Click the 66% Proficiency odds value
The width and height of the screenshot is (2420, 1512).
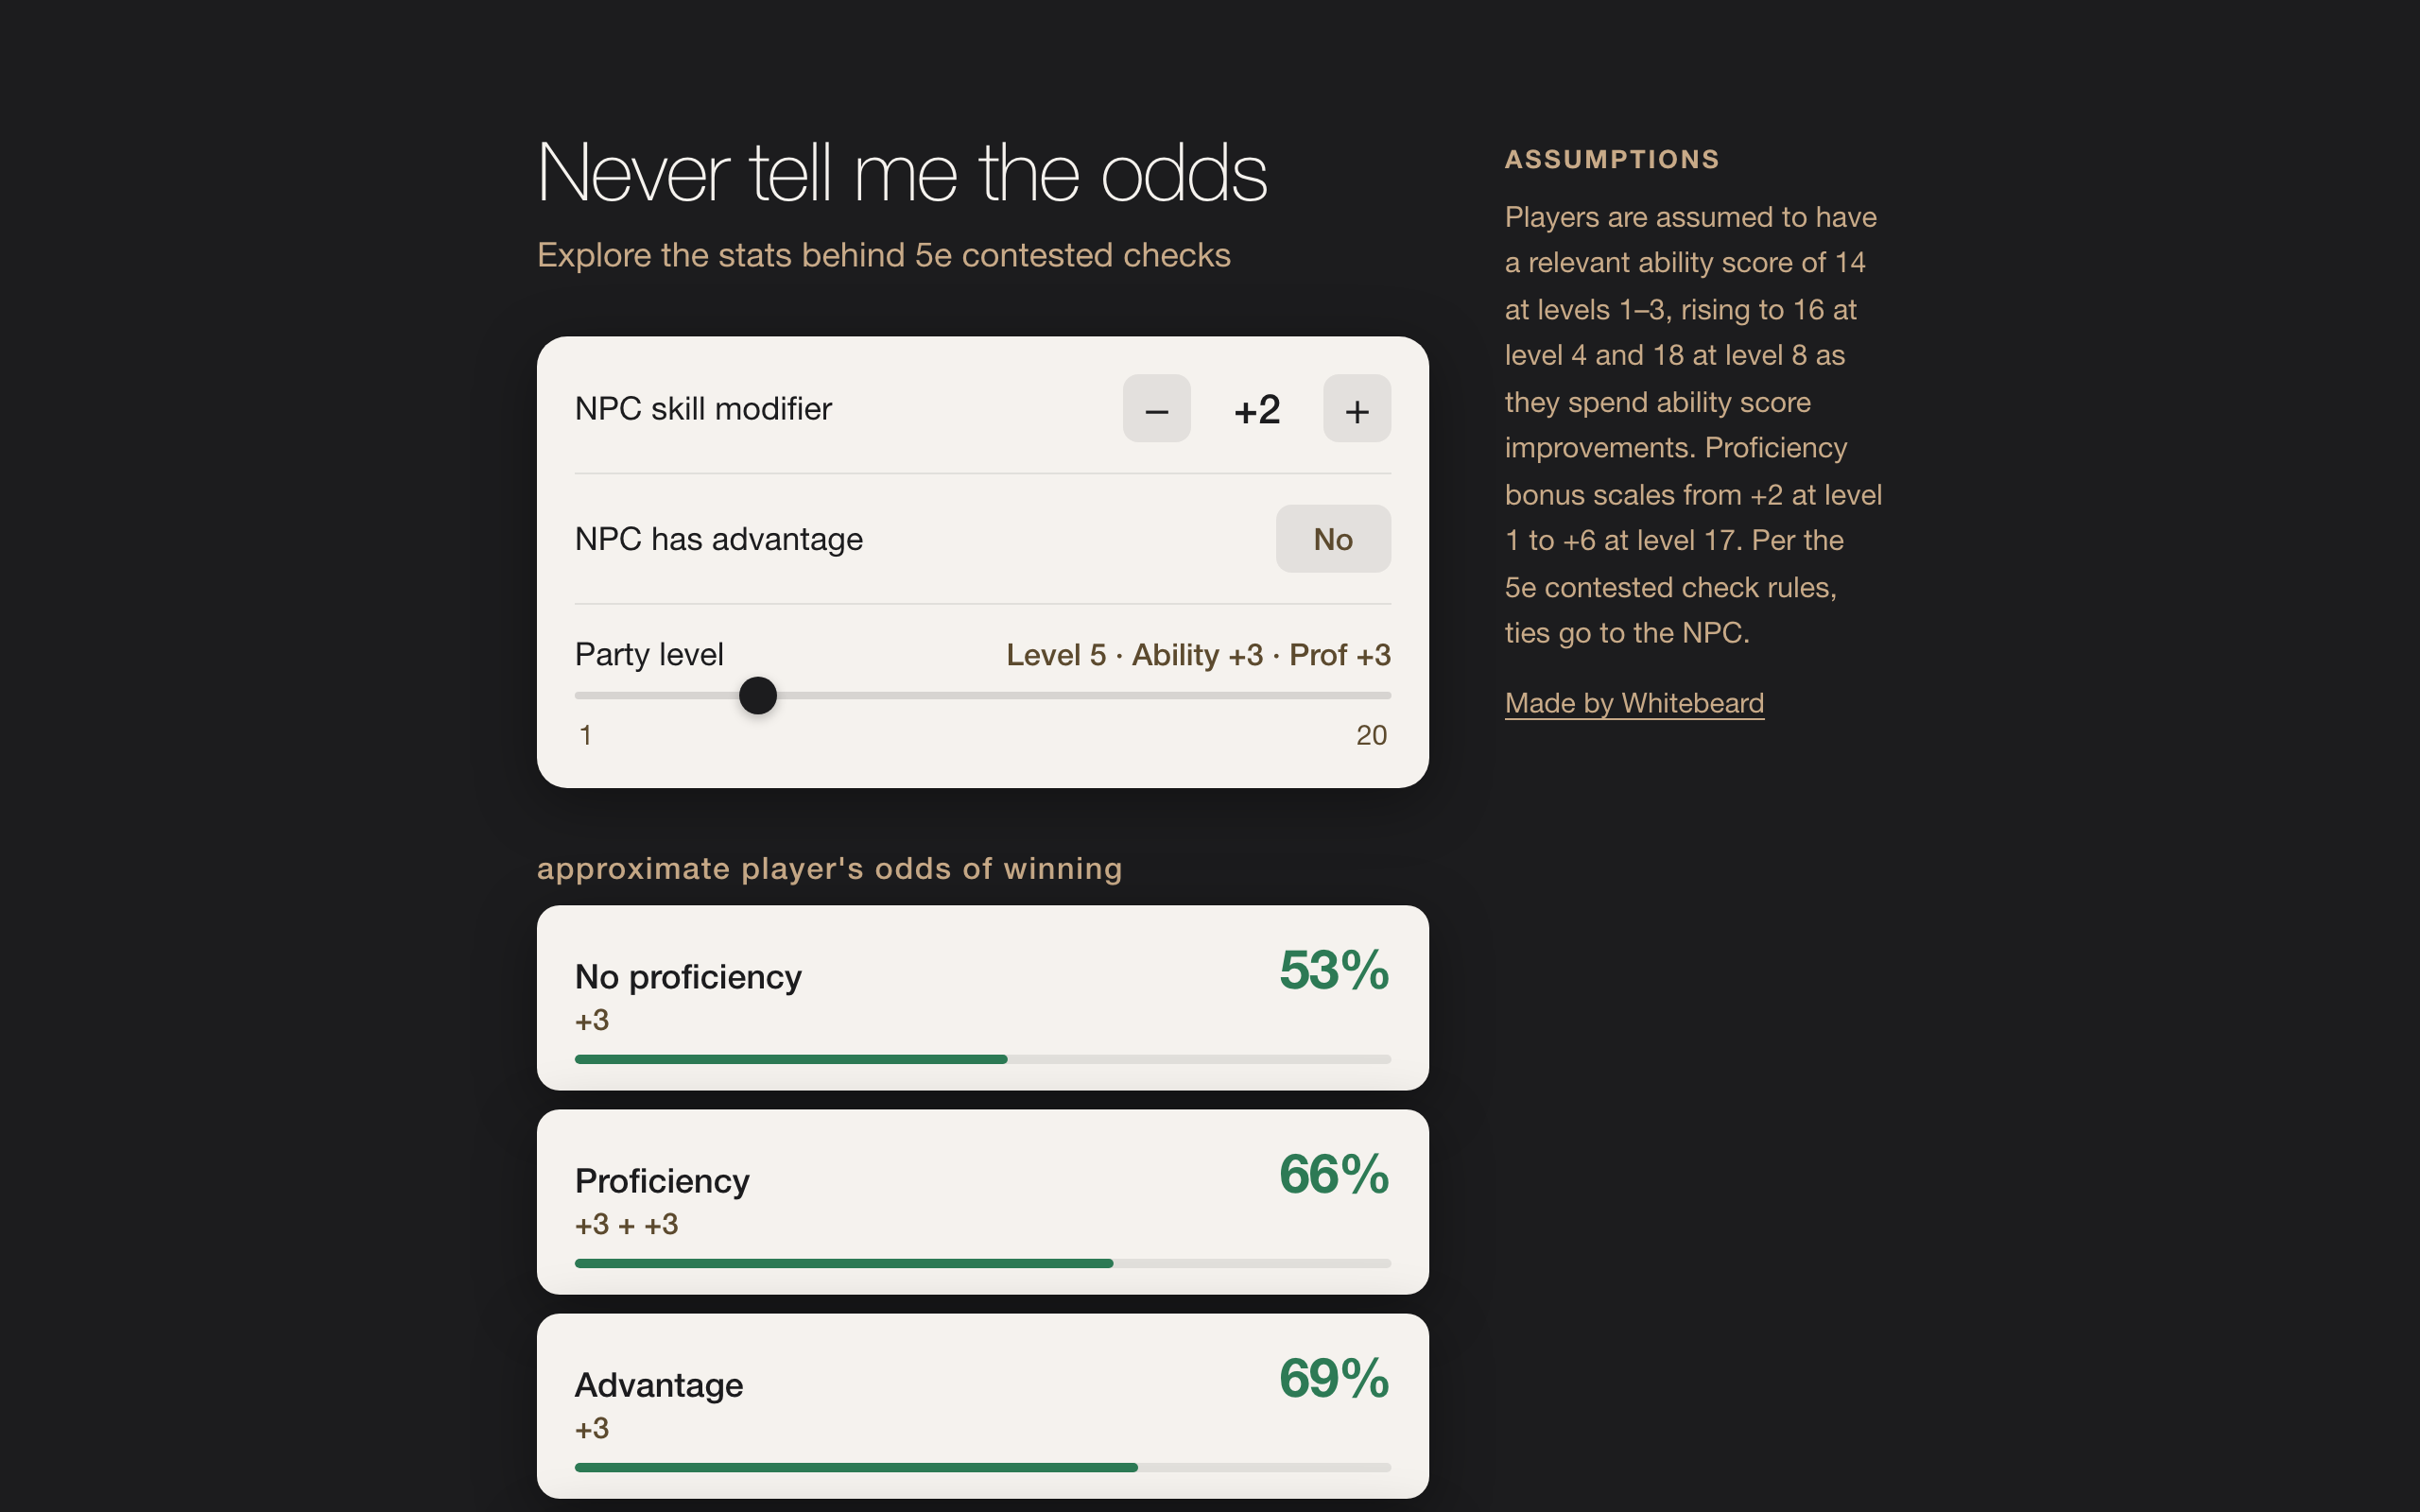click(x=1333, y=1174)
